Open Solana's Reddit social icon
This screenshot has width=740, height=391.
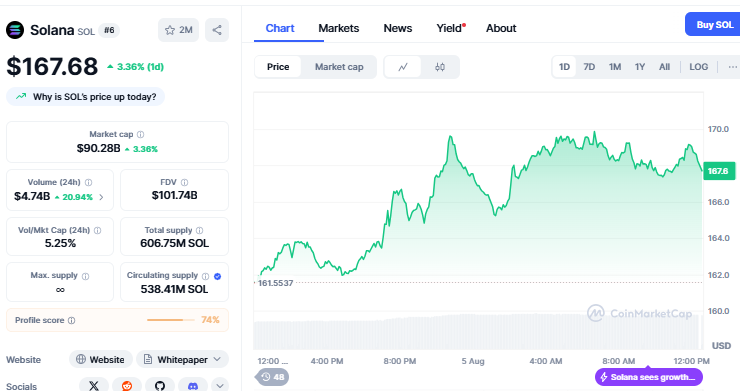coord(127,386)
